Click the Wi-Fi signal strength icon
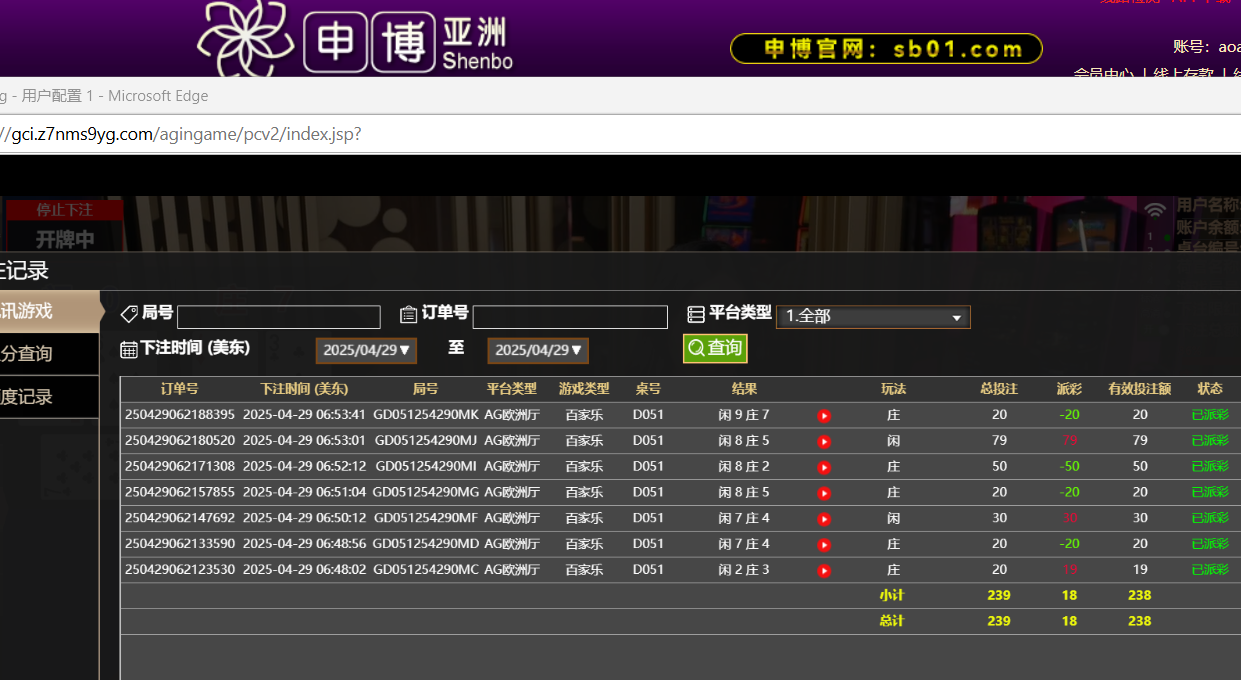The height and width of the screenshot is (680, 1241). point(1155,210)
